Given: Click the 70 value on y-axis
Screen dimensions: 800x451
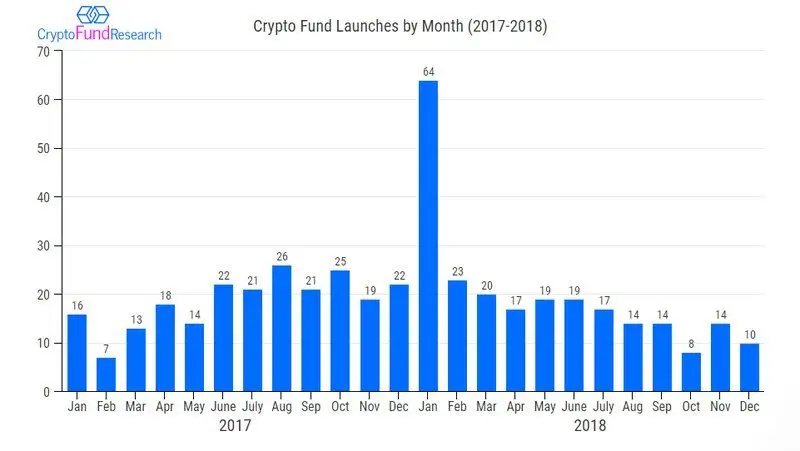Looking at the screenshot, I should [x=43, y=52].
